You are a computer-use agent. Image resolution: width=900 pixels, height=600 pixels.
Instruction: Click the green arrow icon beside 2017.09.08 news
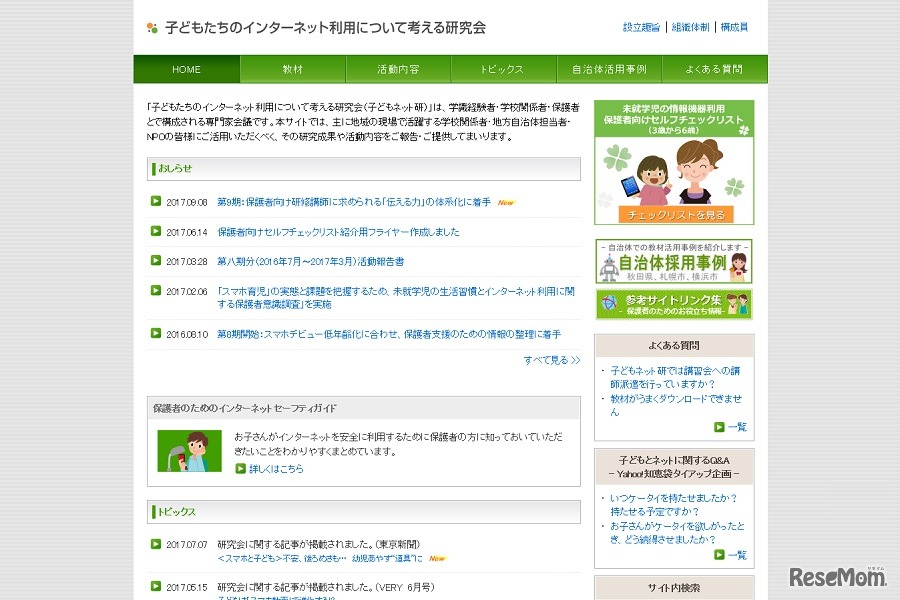156,201
